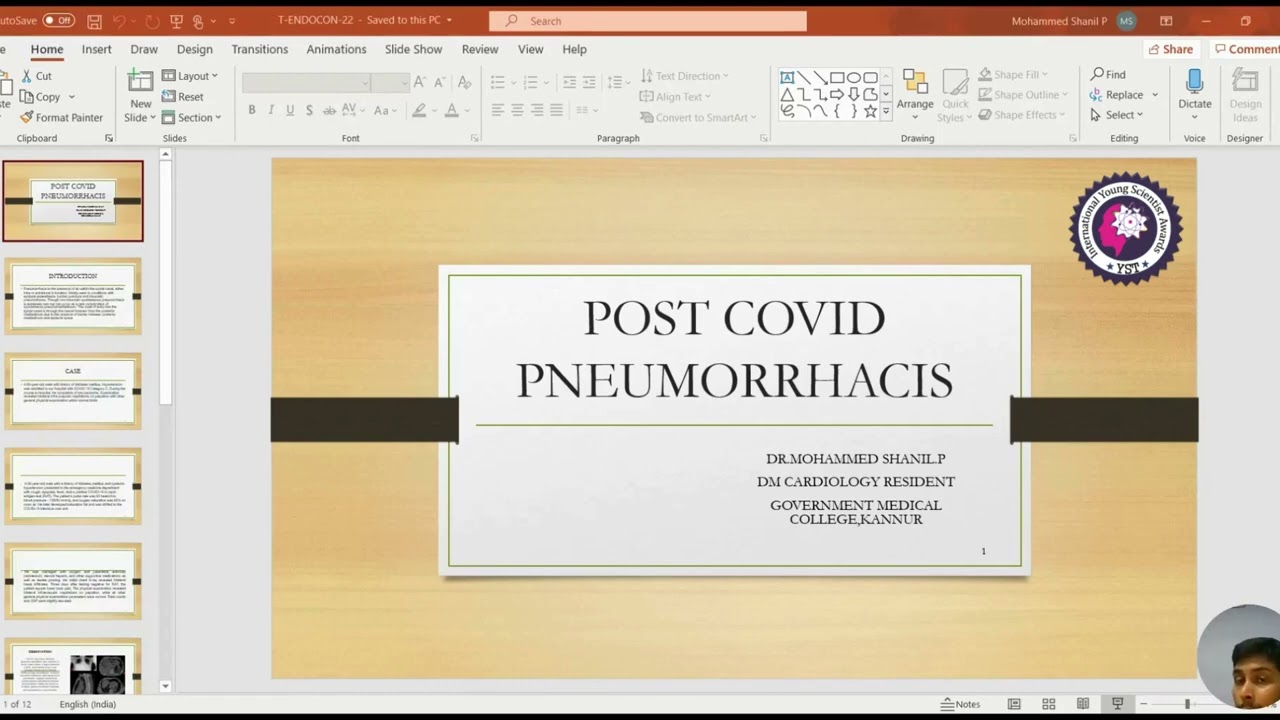Image resolution: width=1280 pixels, height=720 pixels.
Task: Click the Format Painter tool
Action: click(x=61, y=117)
